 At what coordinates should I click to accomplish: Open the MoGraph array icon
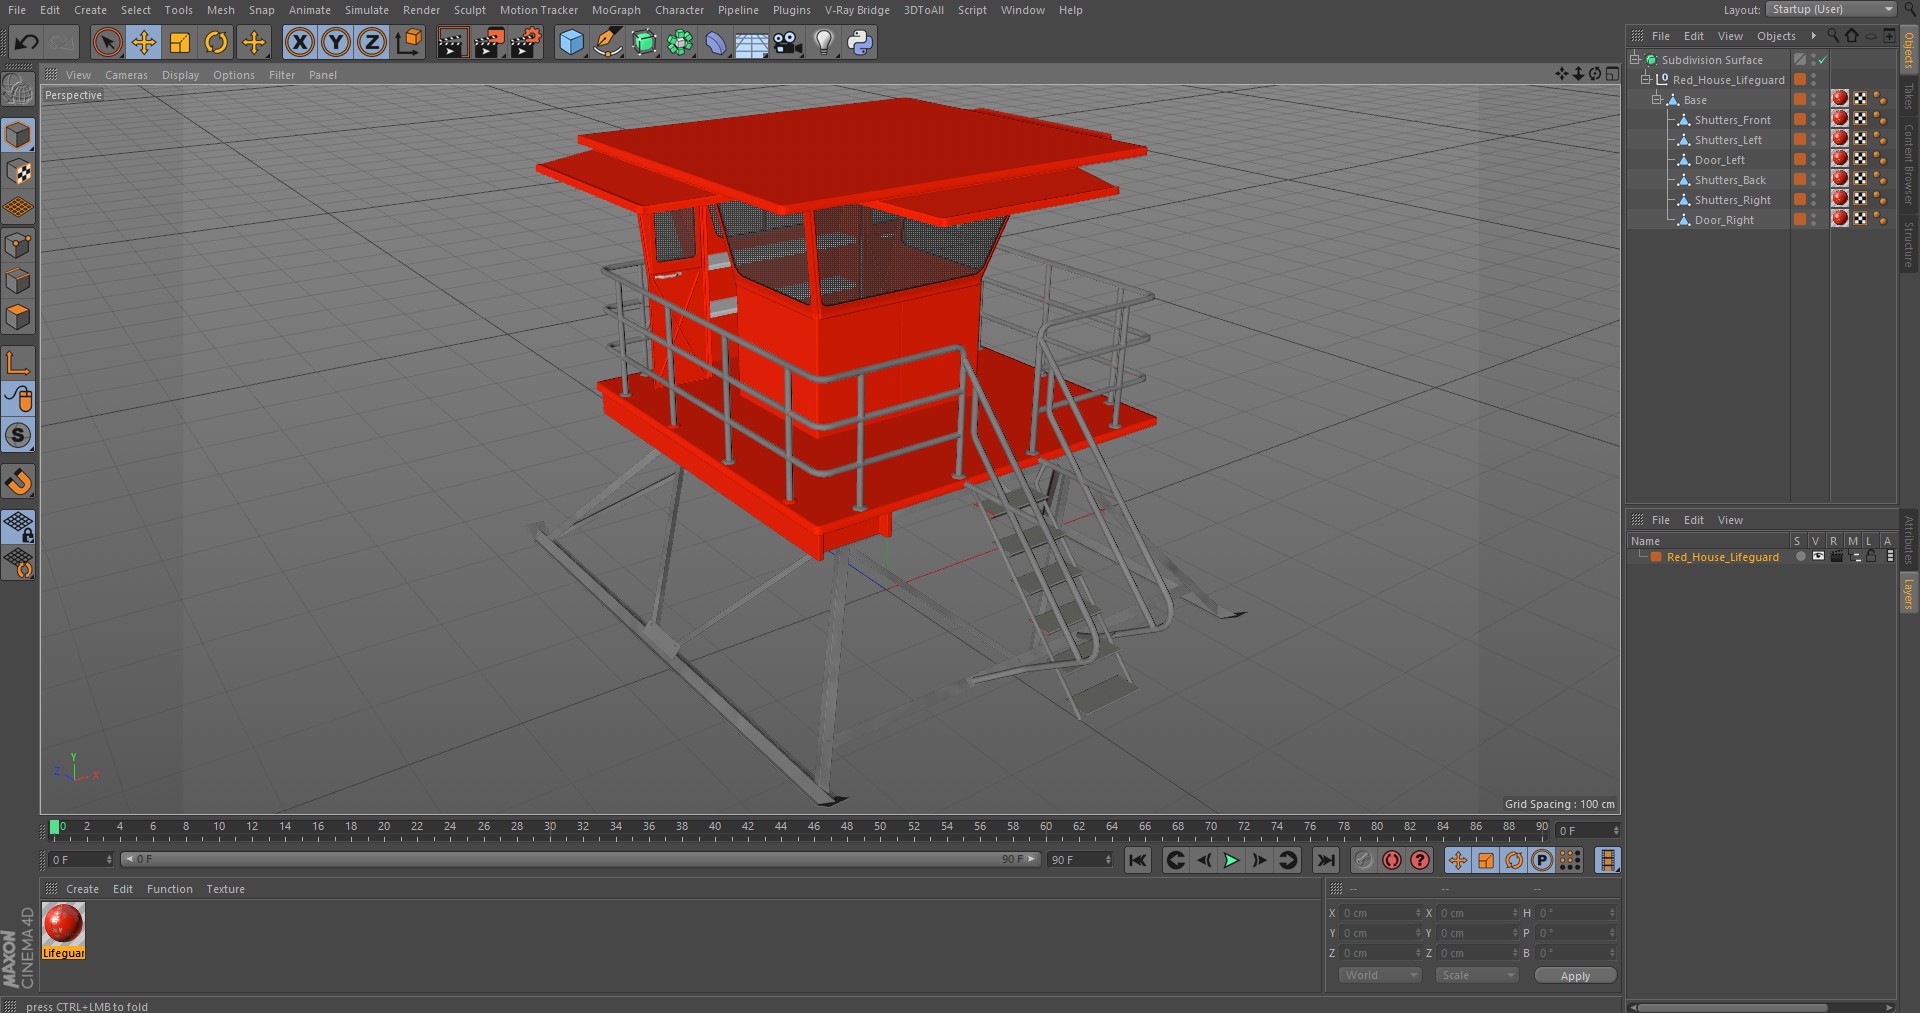point(680,42)
